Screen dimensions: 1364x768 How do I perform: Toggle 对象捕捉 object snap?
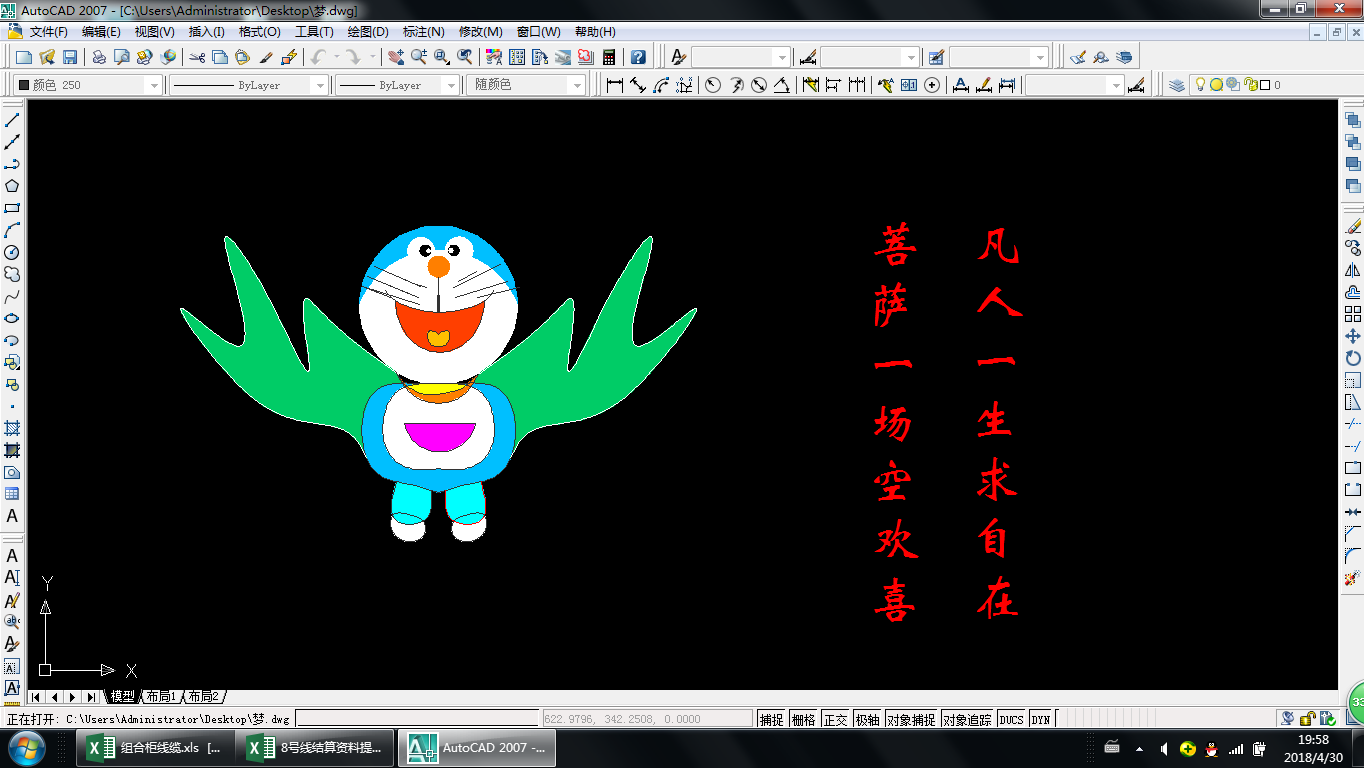tap(911, 720)
